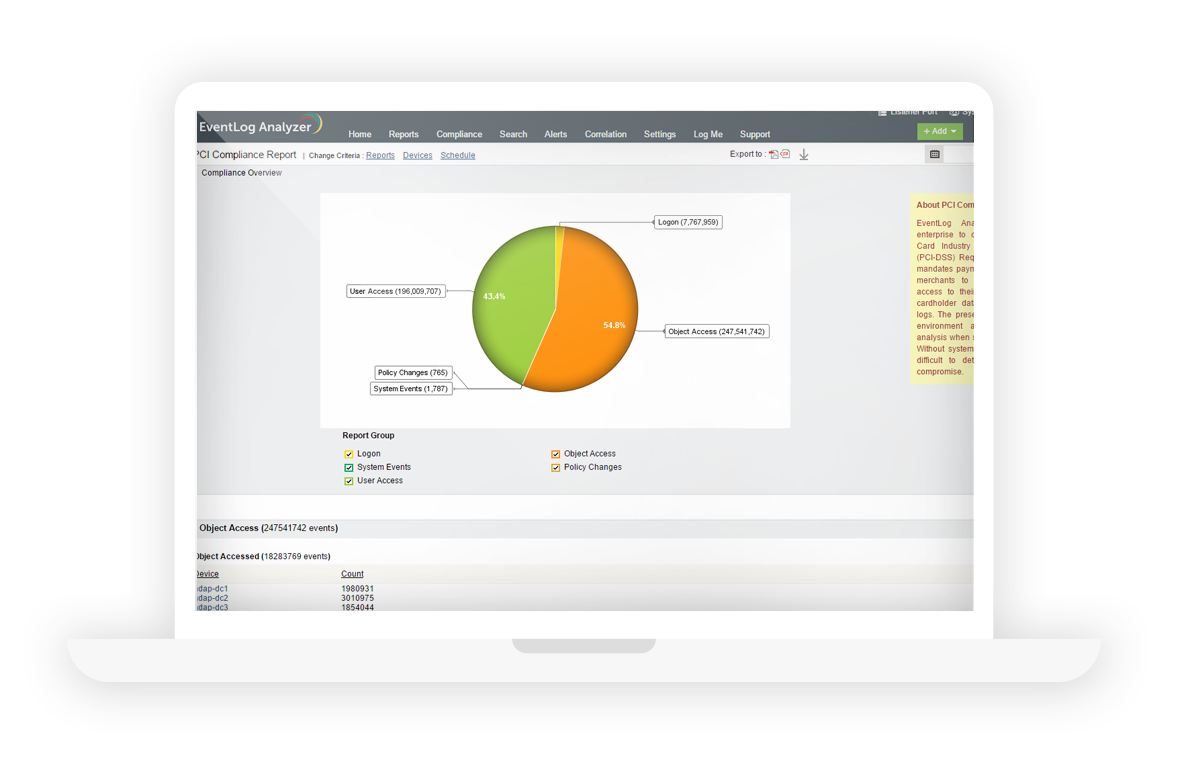Open the Settings tab
The height and width of the screenshot is (780, 1203).
pos(660,134)
